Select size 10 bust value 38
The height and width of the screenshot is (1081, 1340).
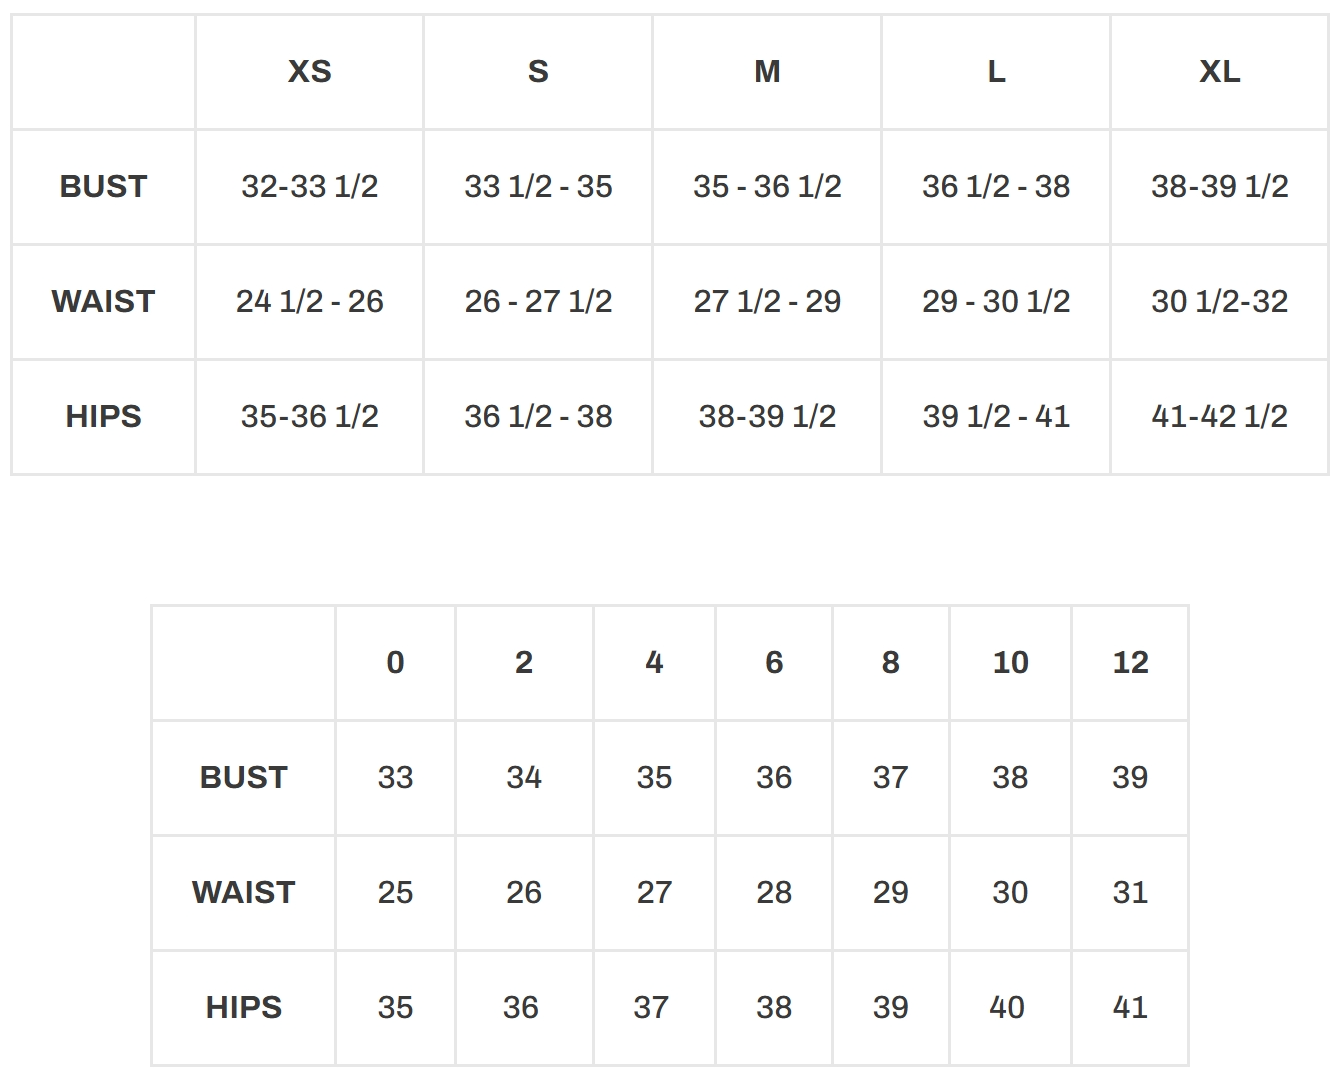[1010, 778]
